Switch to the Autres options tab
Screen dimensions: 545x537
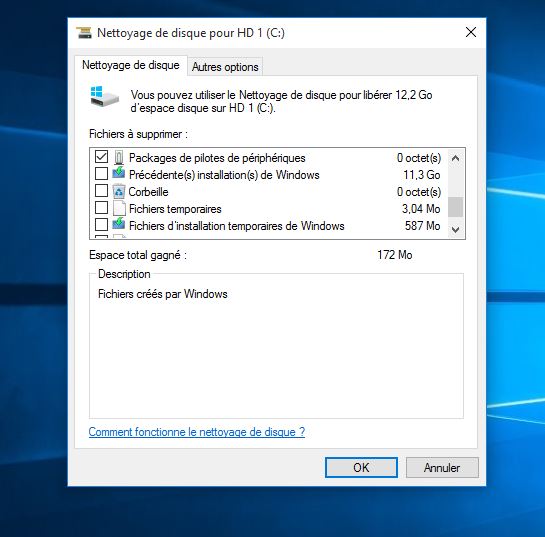click(225, 67)
